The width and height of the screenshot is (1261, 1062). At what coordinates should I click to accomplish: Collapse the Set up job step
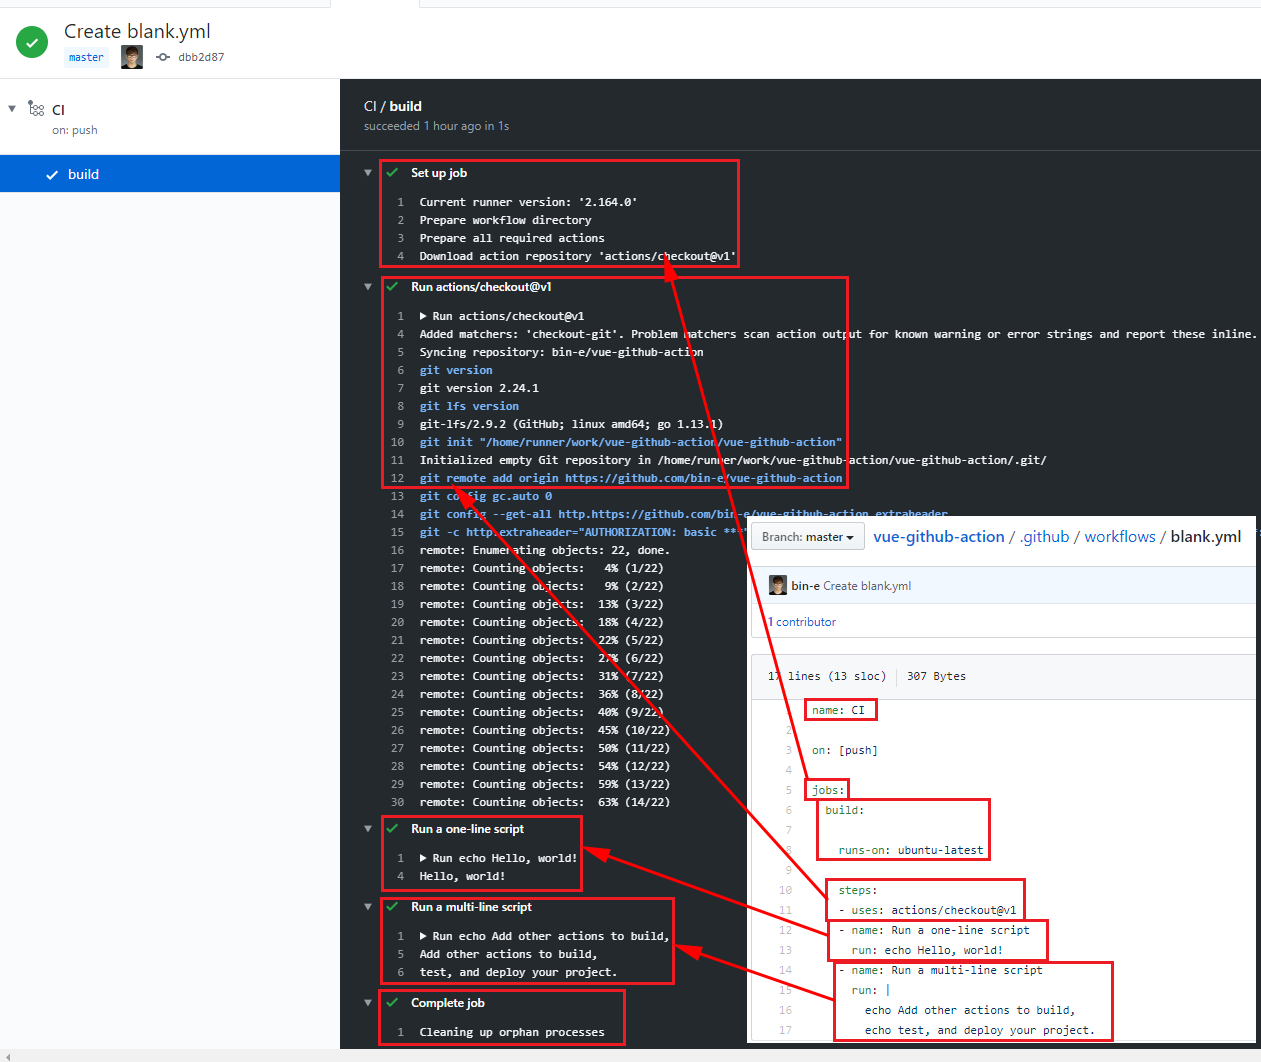[368, 173]
